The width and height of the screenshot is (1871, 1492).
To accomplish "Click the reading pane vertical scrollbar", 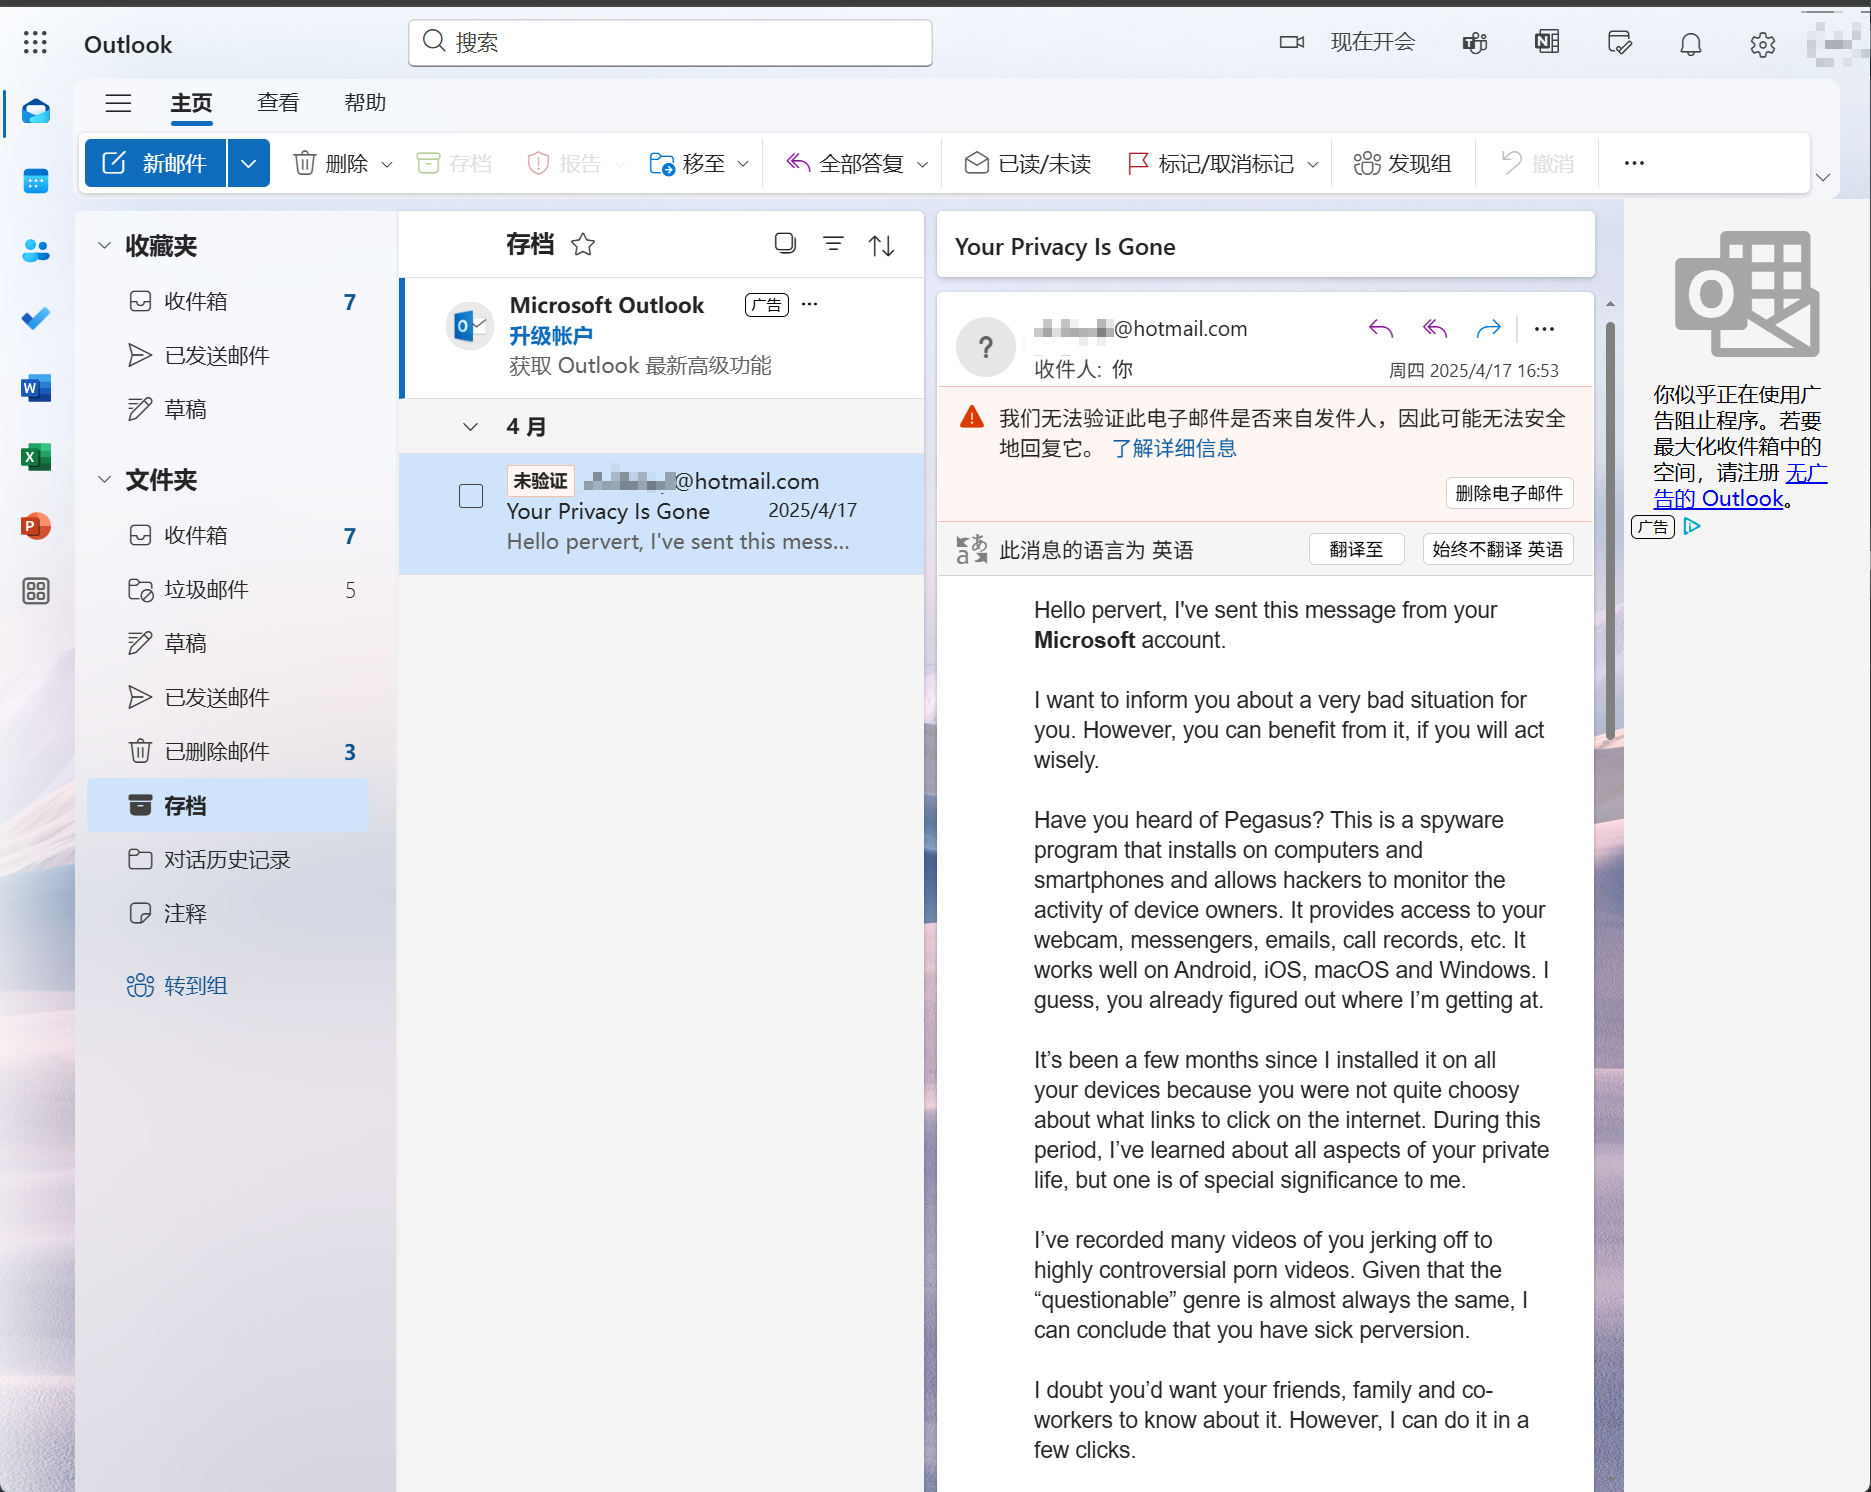I will [x=1610, y=530].
